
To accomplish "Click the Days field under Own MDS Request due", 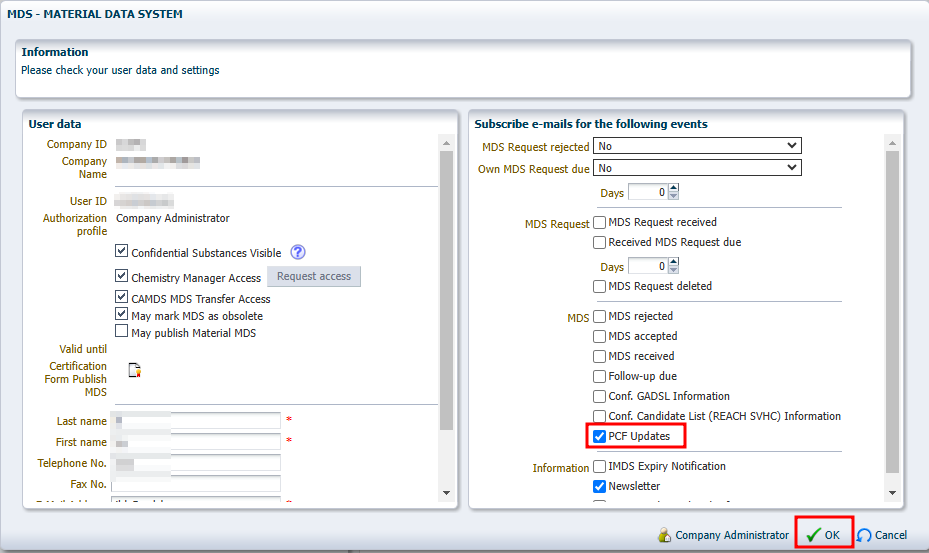I will click(648, 192).
